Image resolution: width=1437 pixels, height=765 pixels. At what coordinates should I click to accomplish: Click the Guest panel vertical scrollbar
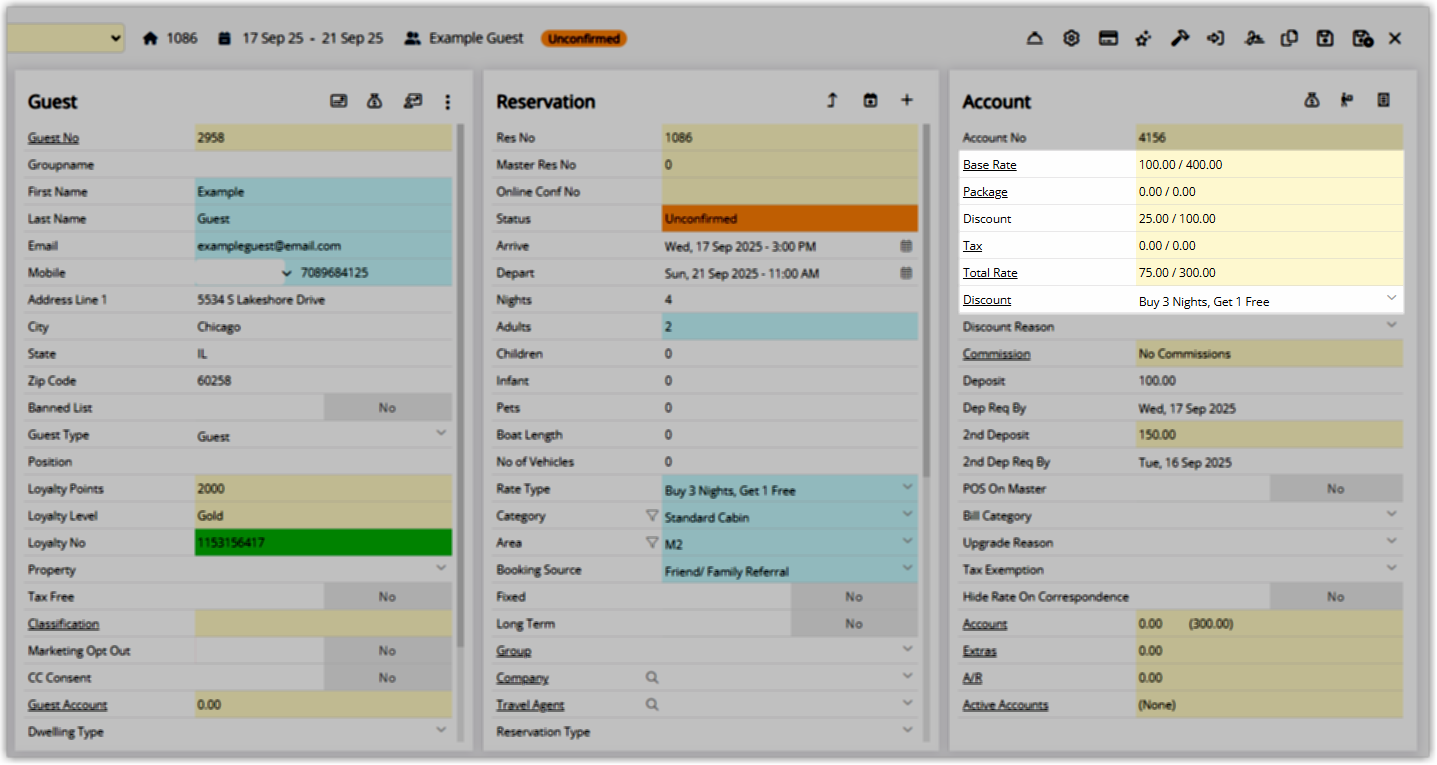click(x=459, y=385)
